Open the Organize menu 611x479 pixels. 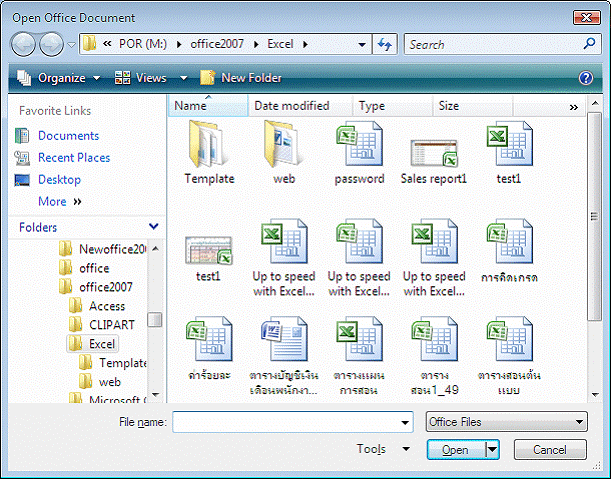click(58, 78)
